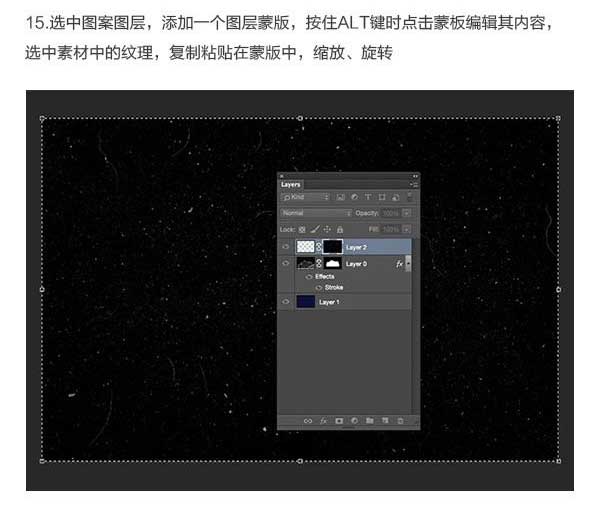
Task: Select Layer 2 transparent thumbnail
Action: click(305, 247)
